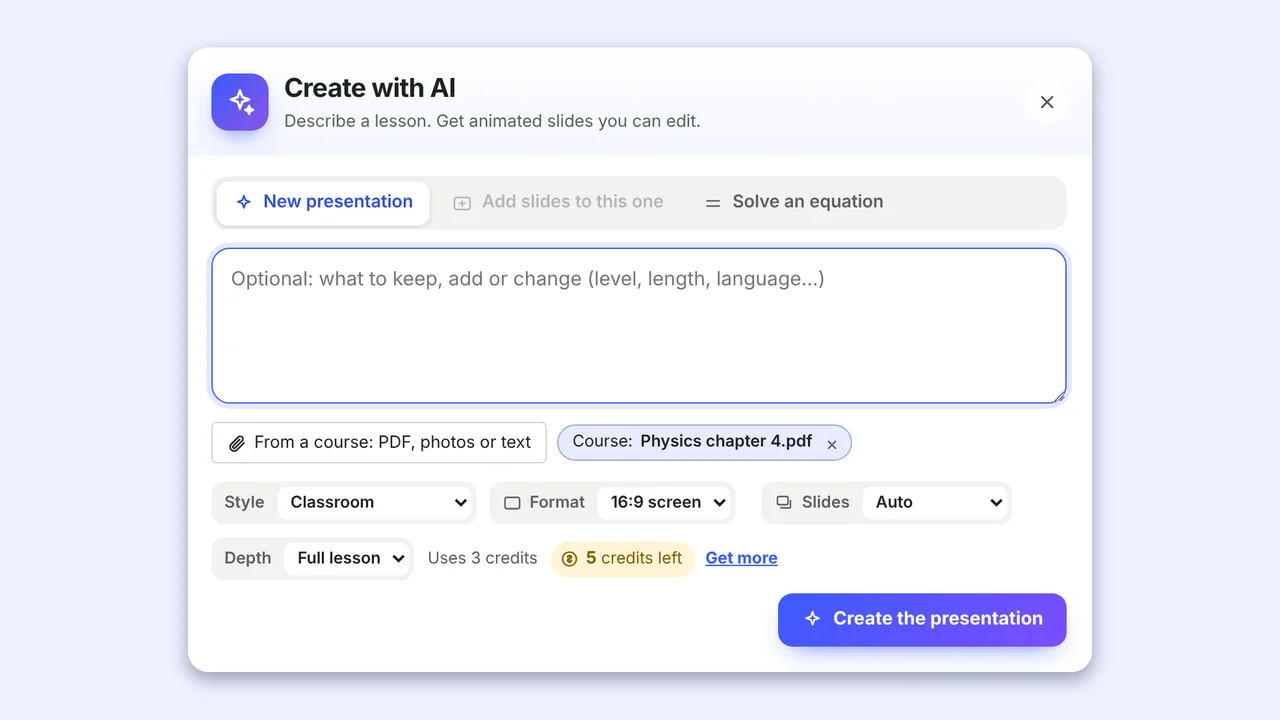
Task: Remove the Physics chapter 4.pdf attachment
Action: tap(832, 444)
